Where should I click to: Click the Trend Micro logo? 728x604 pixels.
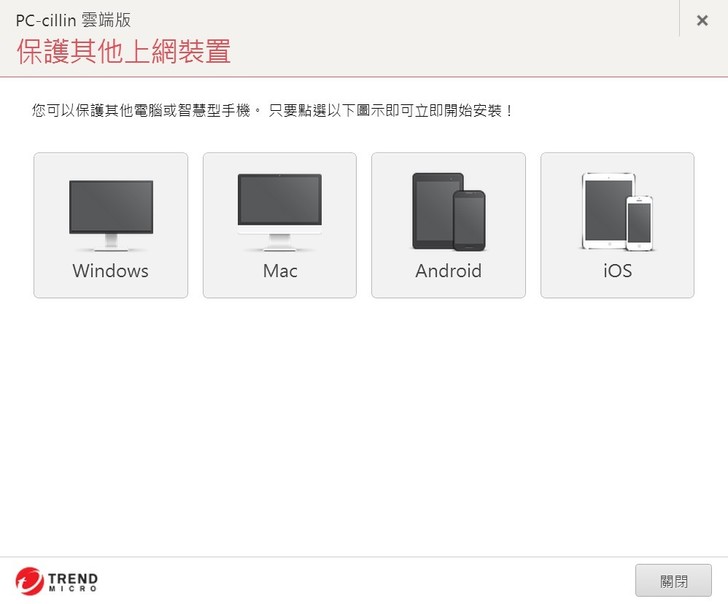tap(56, 581)
